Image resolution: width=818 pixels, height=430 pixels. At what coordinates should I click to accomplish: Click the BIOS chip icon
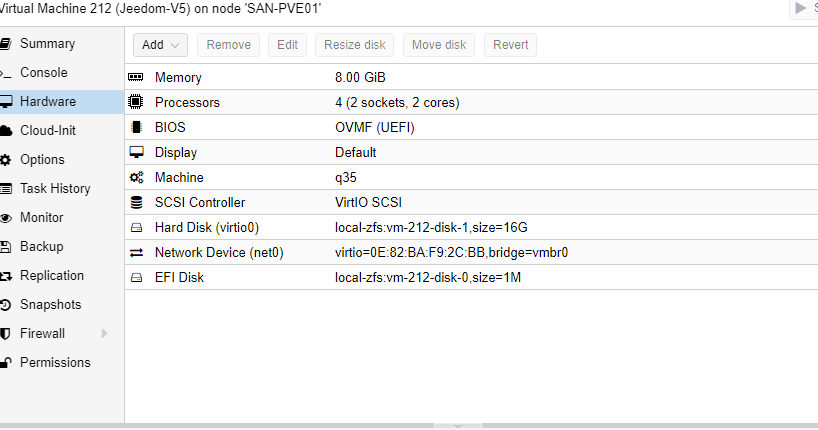point(136,127)
